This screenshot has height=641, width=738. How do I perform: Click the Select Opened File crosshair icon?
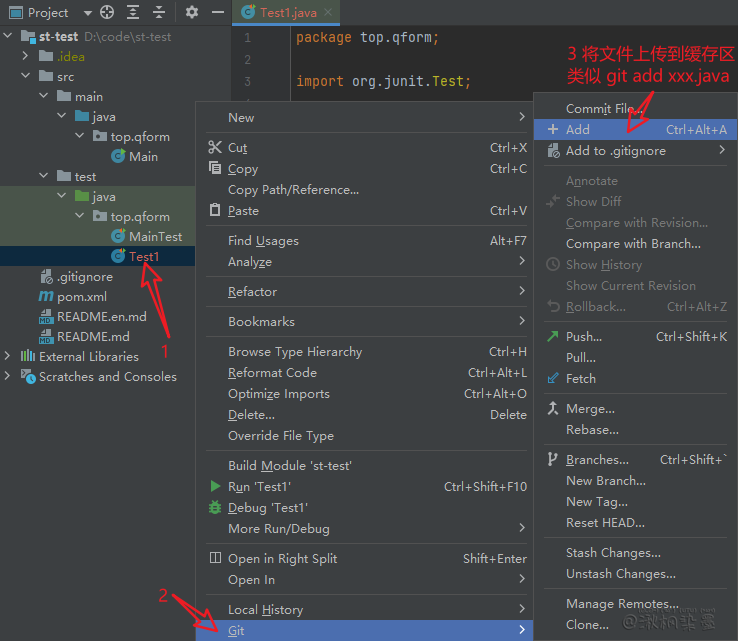[107, 13]
